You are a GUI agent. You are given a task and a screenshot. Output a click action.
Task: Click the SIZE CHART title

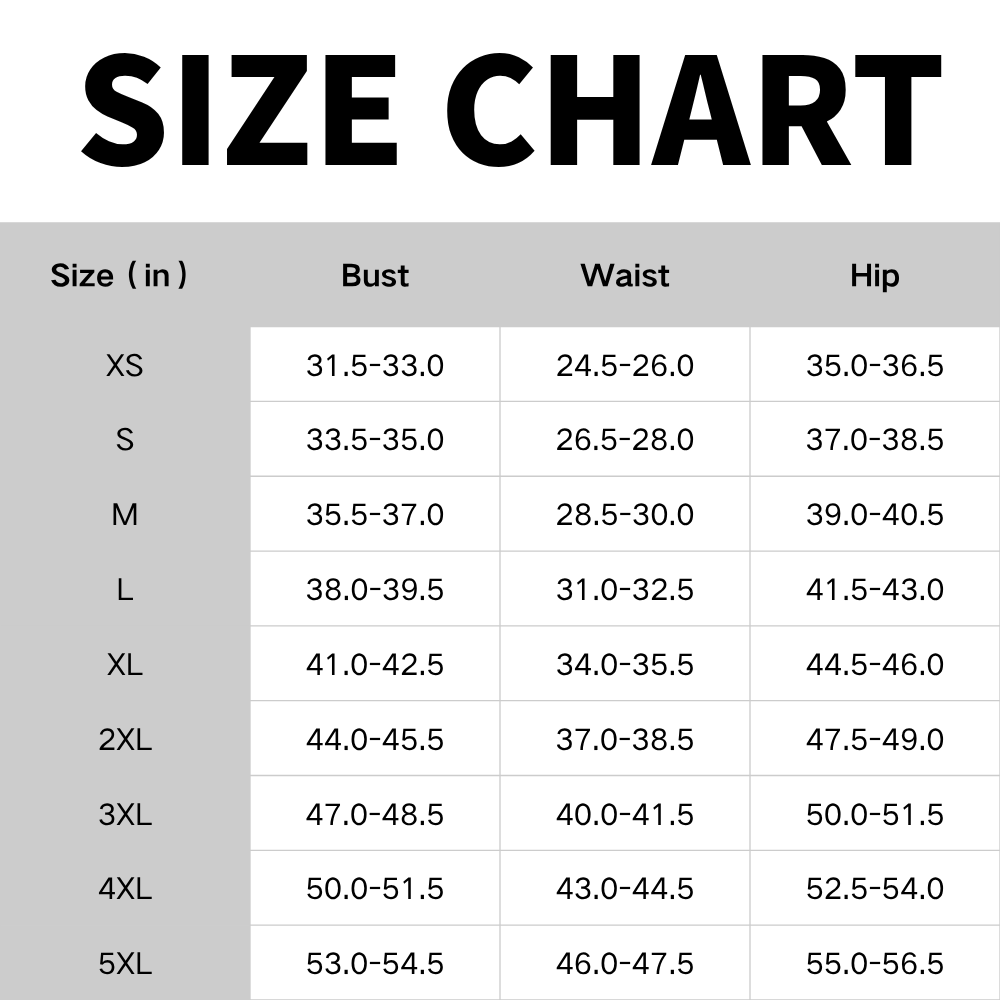point(511,111)
